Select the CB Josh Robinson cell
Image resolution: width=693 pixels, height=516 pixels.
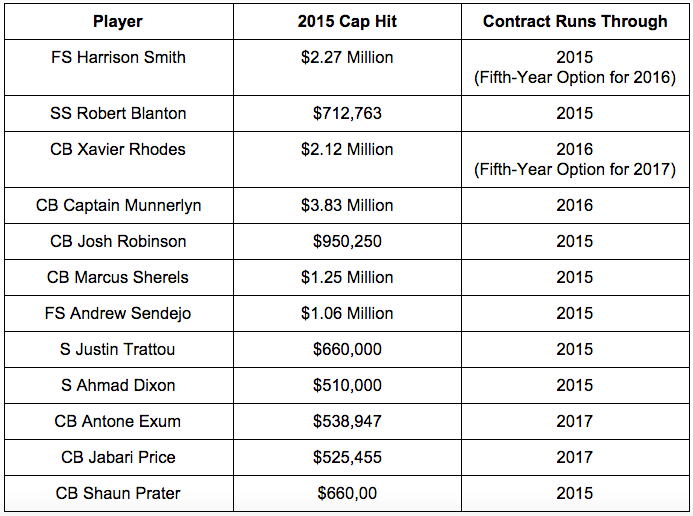point(118,241)
